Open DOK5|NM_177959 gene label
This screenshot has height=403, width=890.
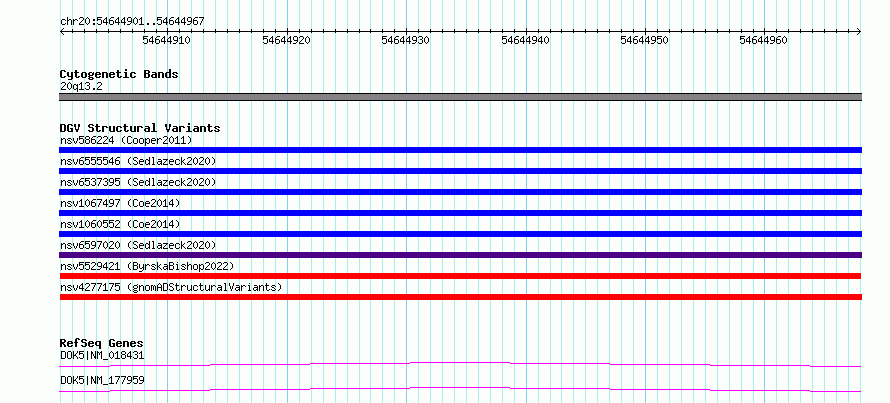pyautogui.click(x=102, y=380)
